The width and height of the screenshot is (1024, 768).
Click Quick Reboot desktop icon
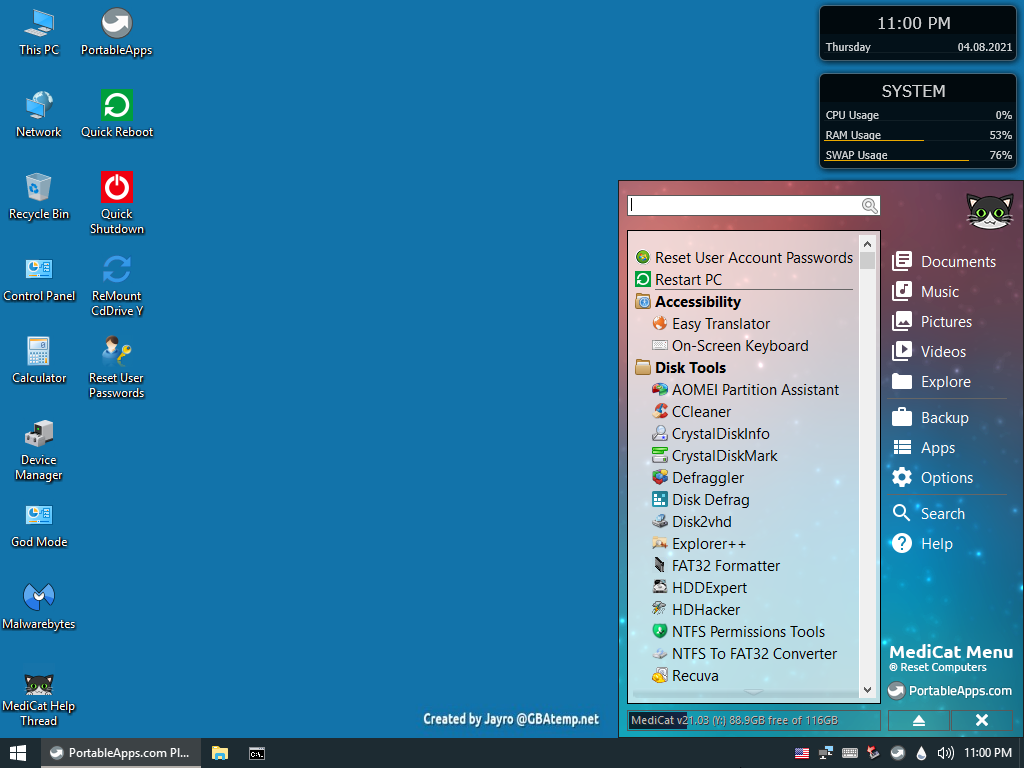point(116,115)
